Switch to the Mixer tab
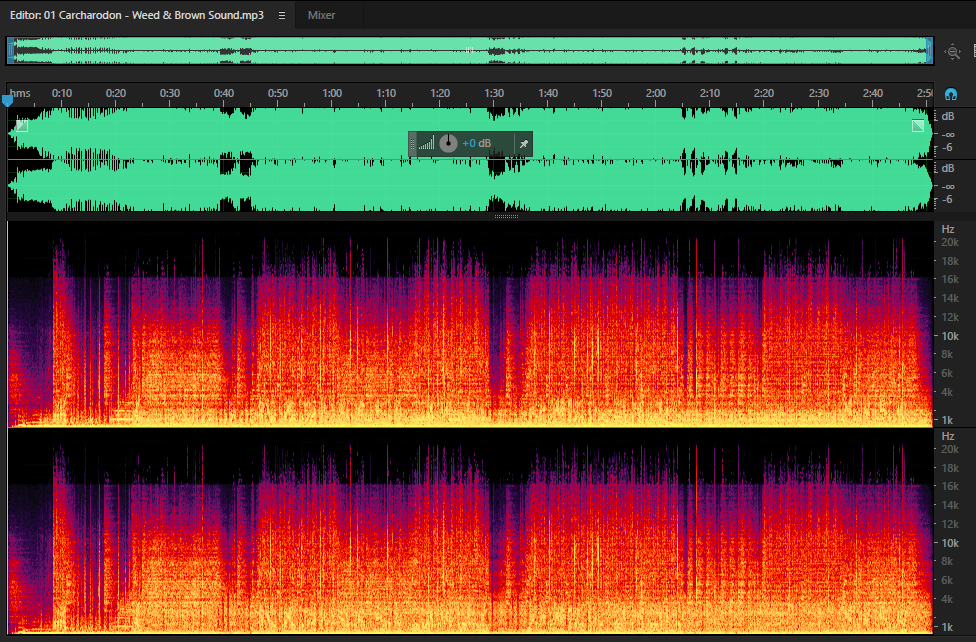 pos(321,15)
